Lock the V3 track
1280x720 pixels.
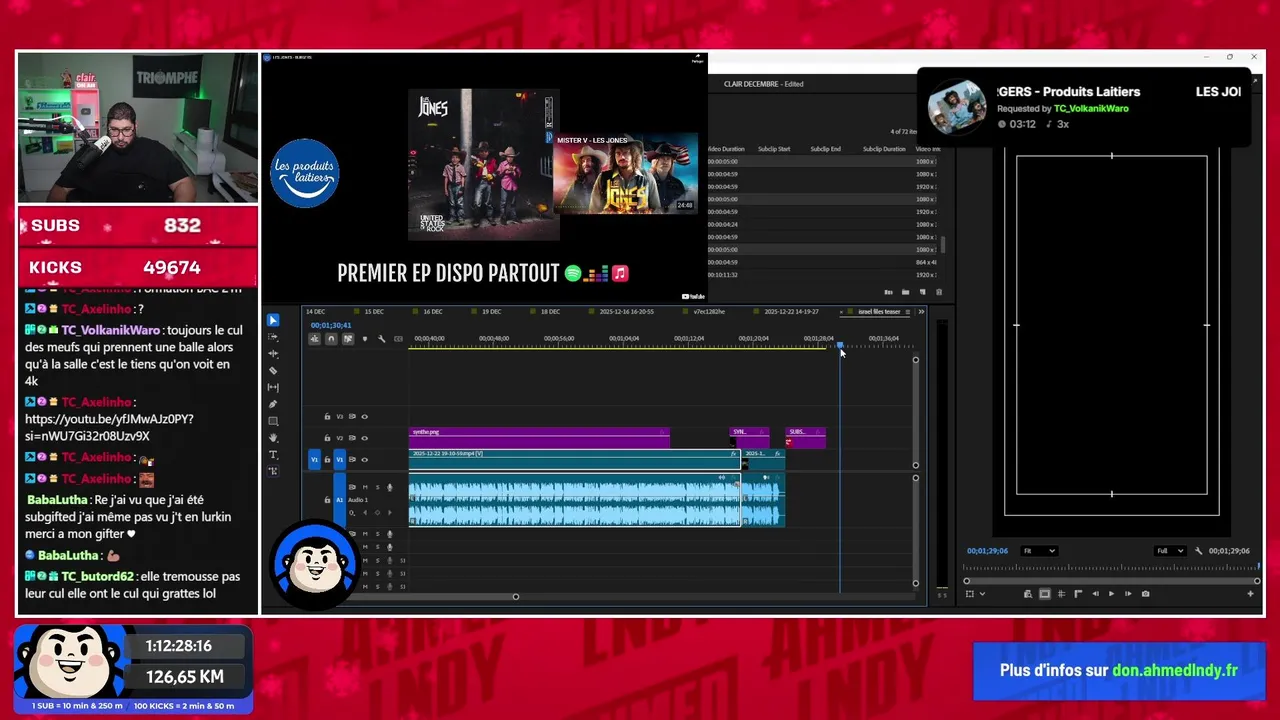[327, 417]
